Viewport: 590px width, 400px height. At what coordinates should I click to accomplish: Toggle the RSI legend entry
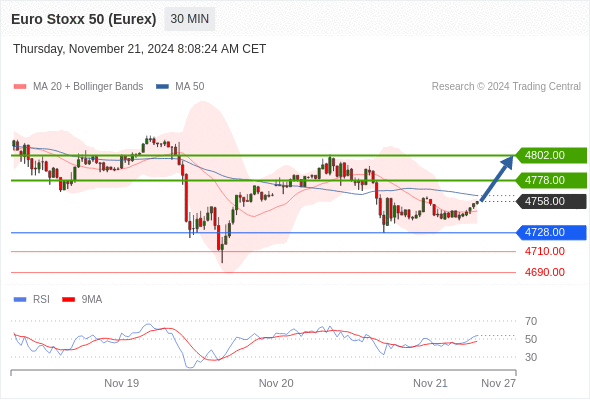point(32,300)
